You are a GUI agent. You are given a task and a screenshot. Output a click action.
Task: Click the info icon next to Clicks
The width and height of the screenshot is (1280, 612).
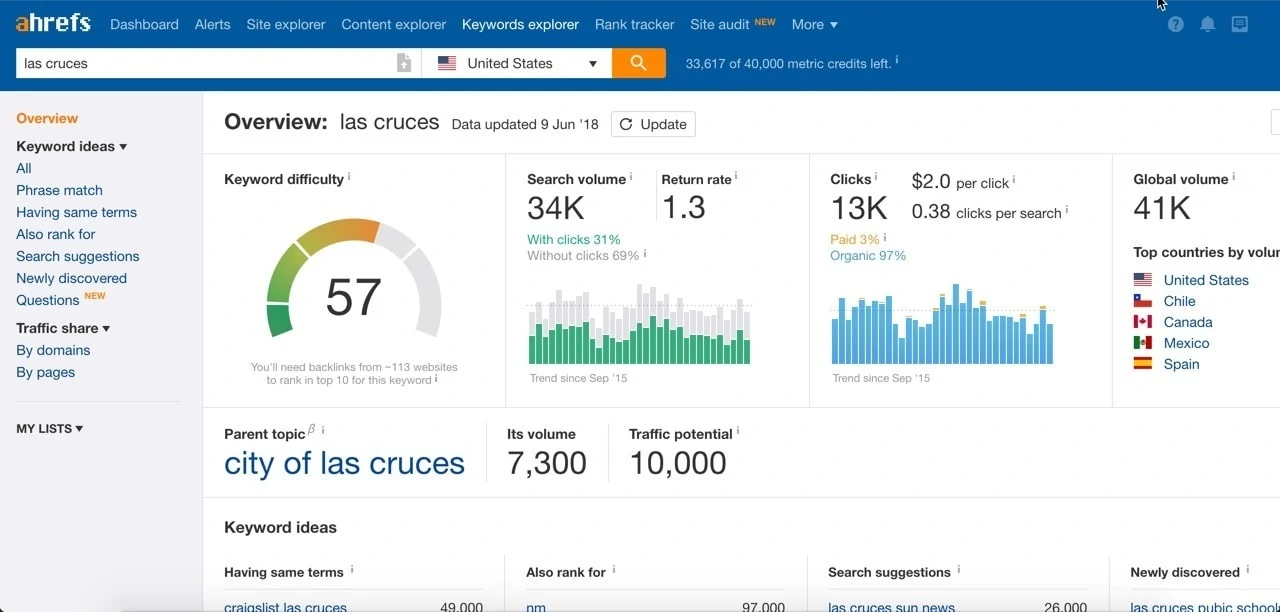click(876, 177)
